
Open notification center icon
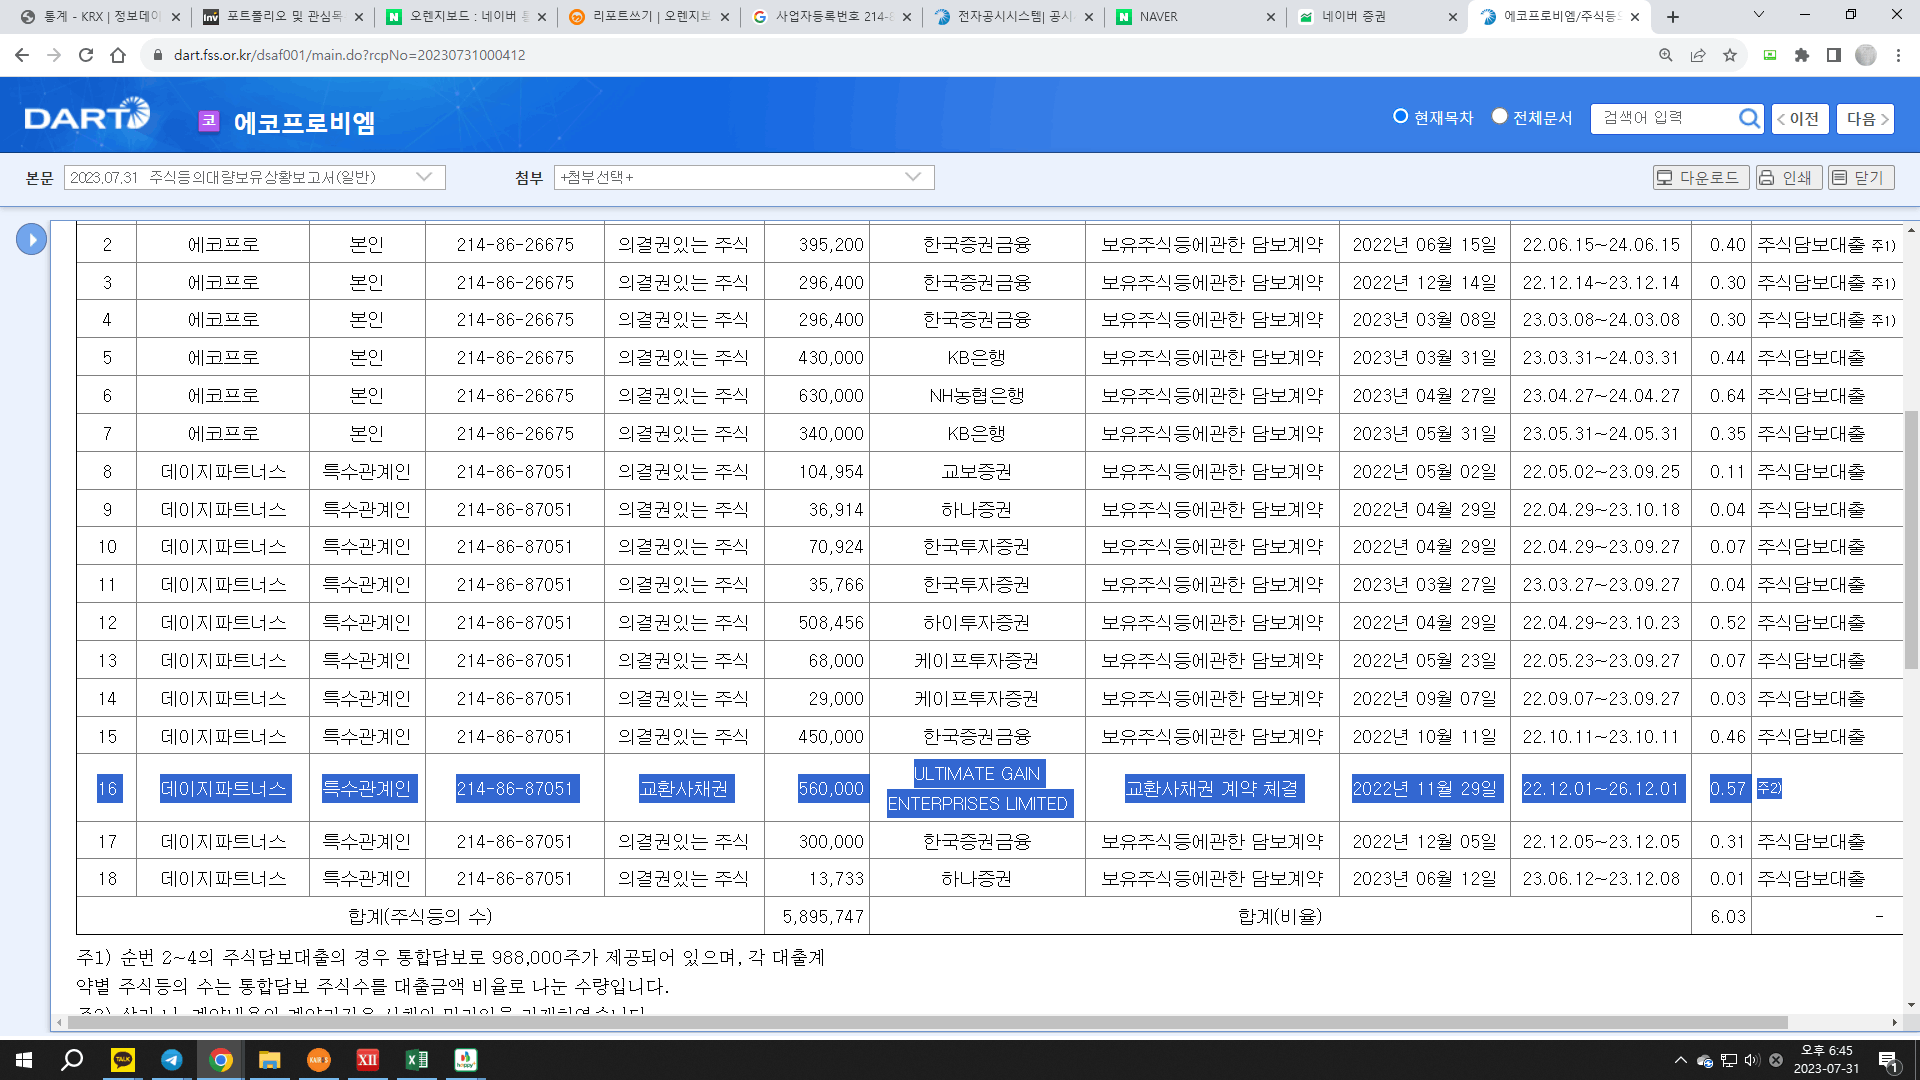[x=1888, y=1060]
